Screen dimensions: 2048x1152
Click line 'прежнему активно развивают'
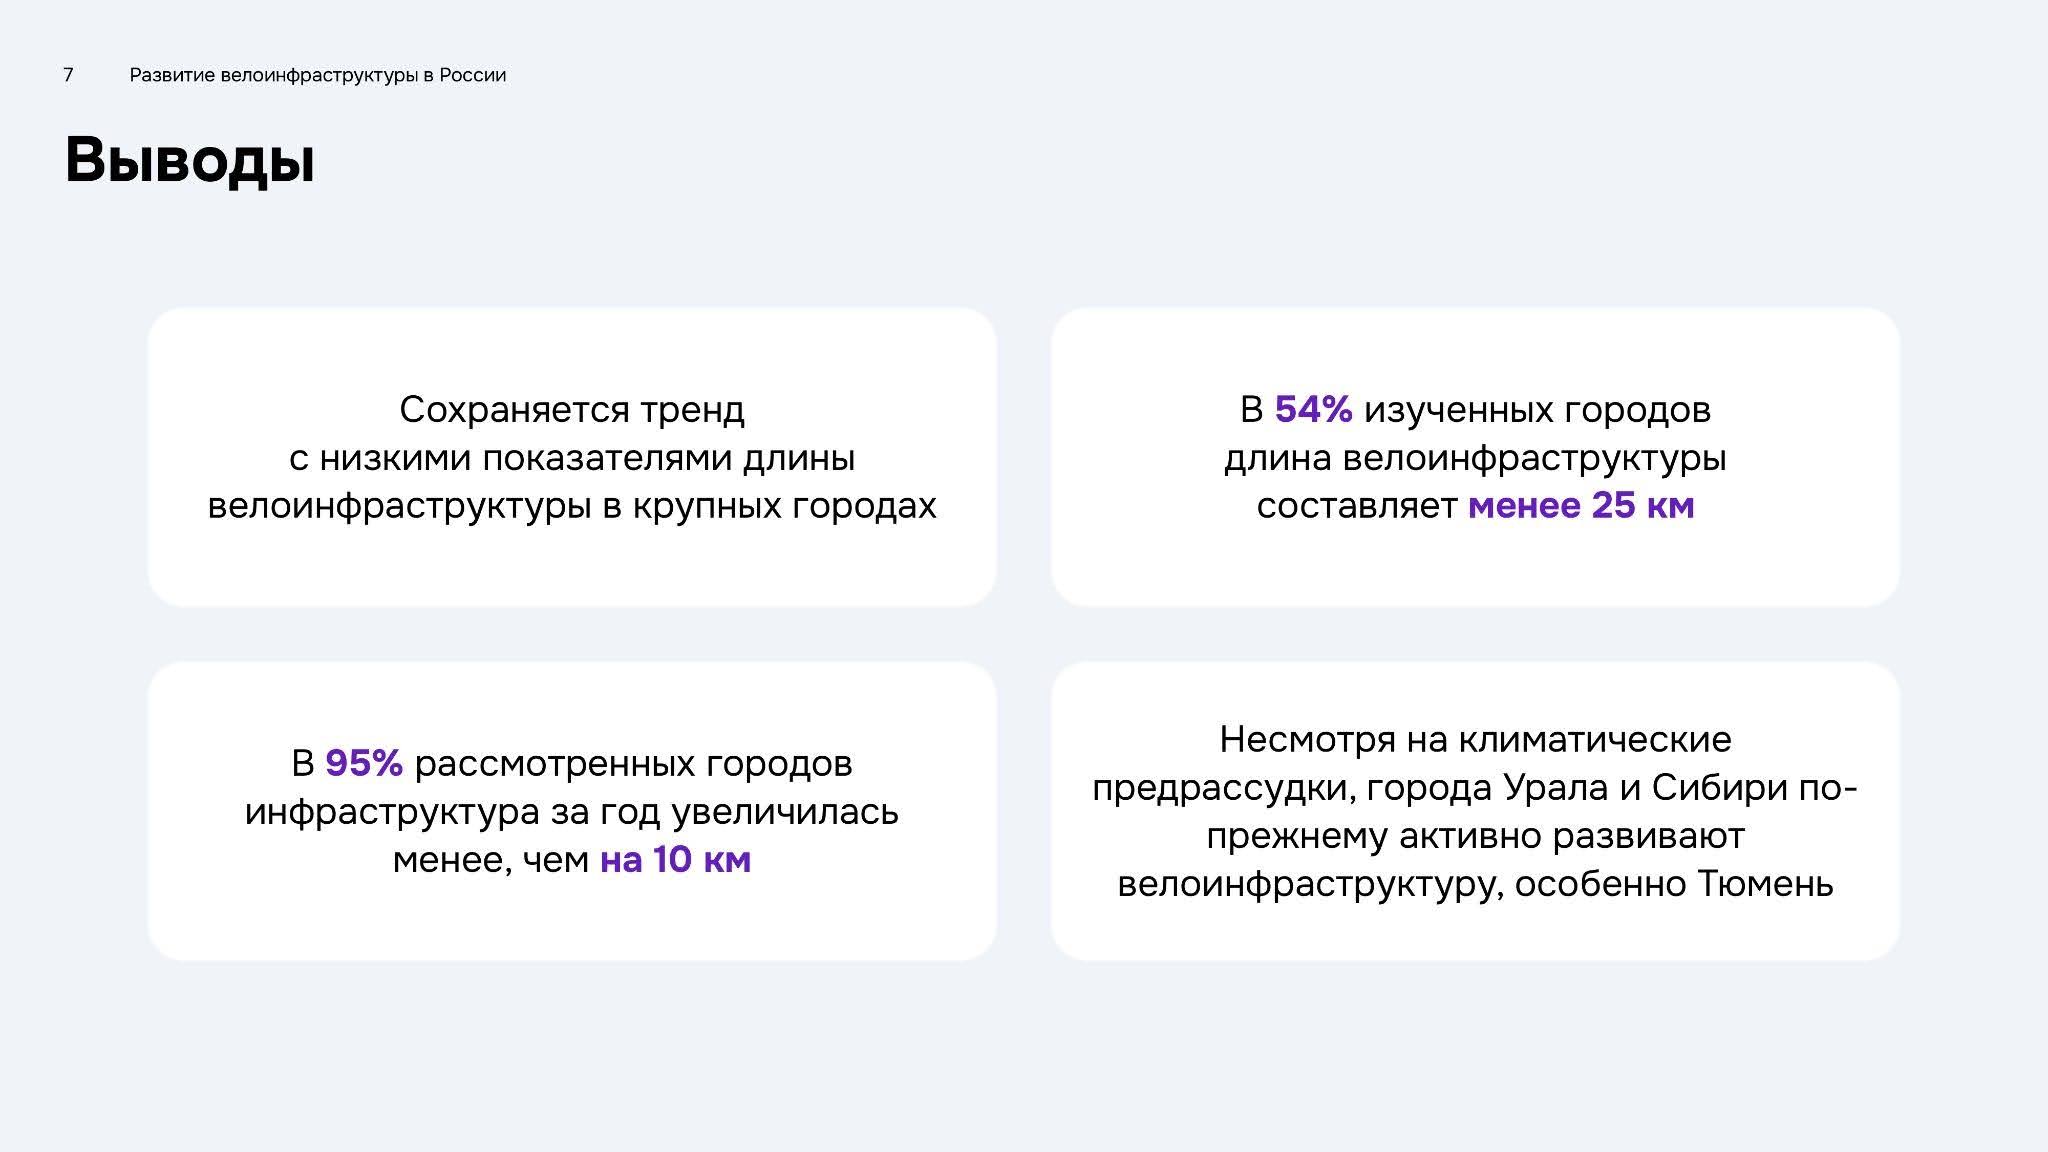tap(1475, 835)
